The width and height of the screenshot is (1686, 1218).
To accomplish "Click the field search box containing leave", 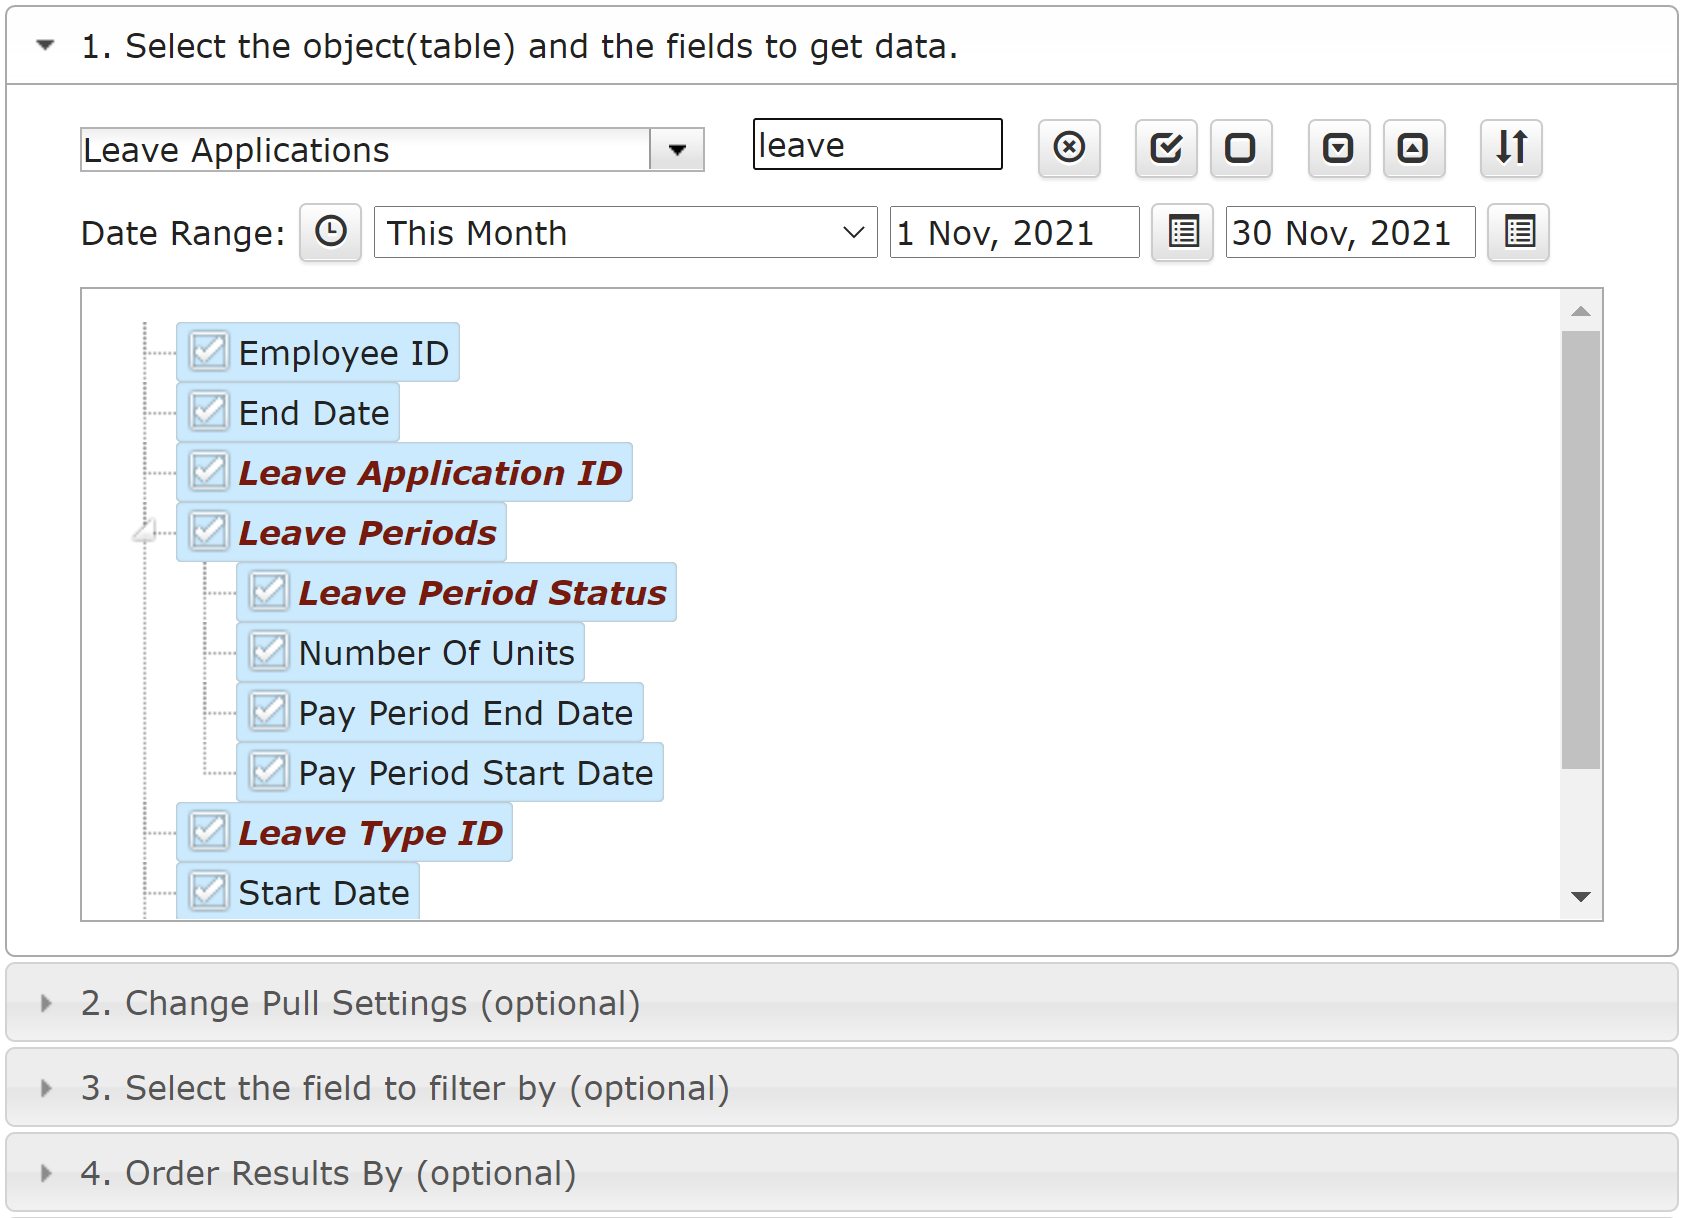I will [878, 145].
